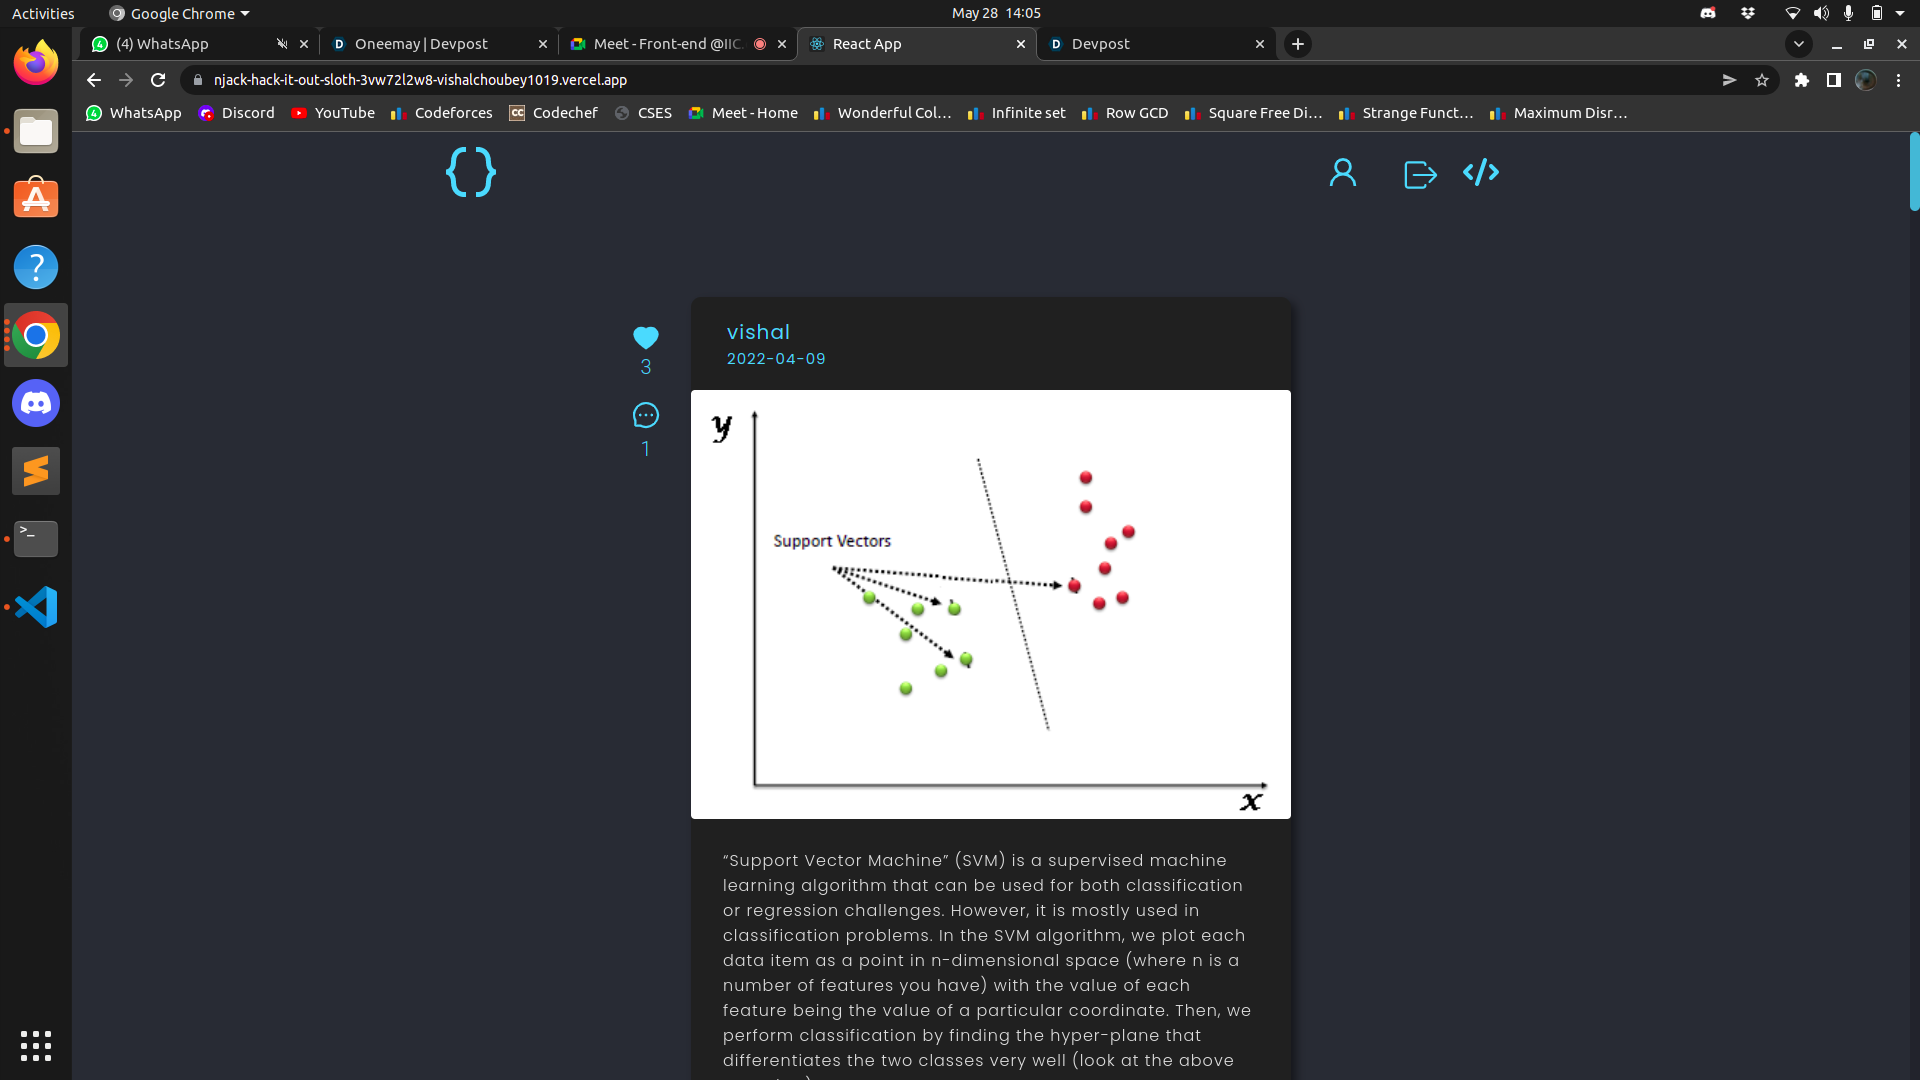Open the Codeforces bookmark
The image size is (1920, 1080).
(442, 113)
